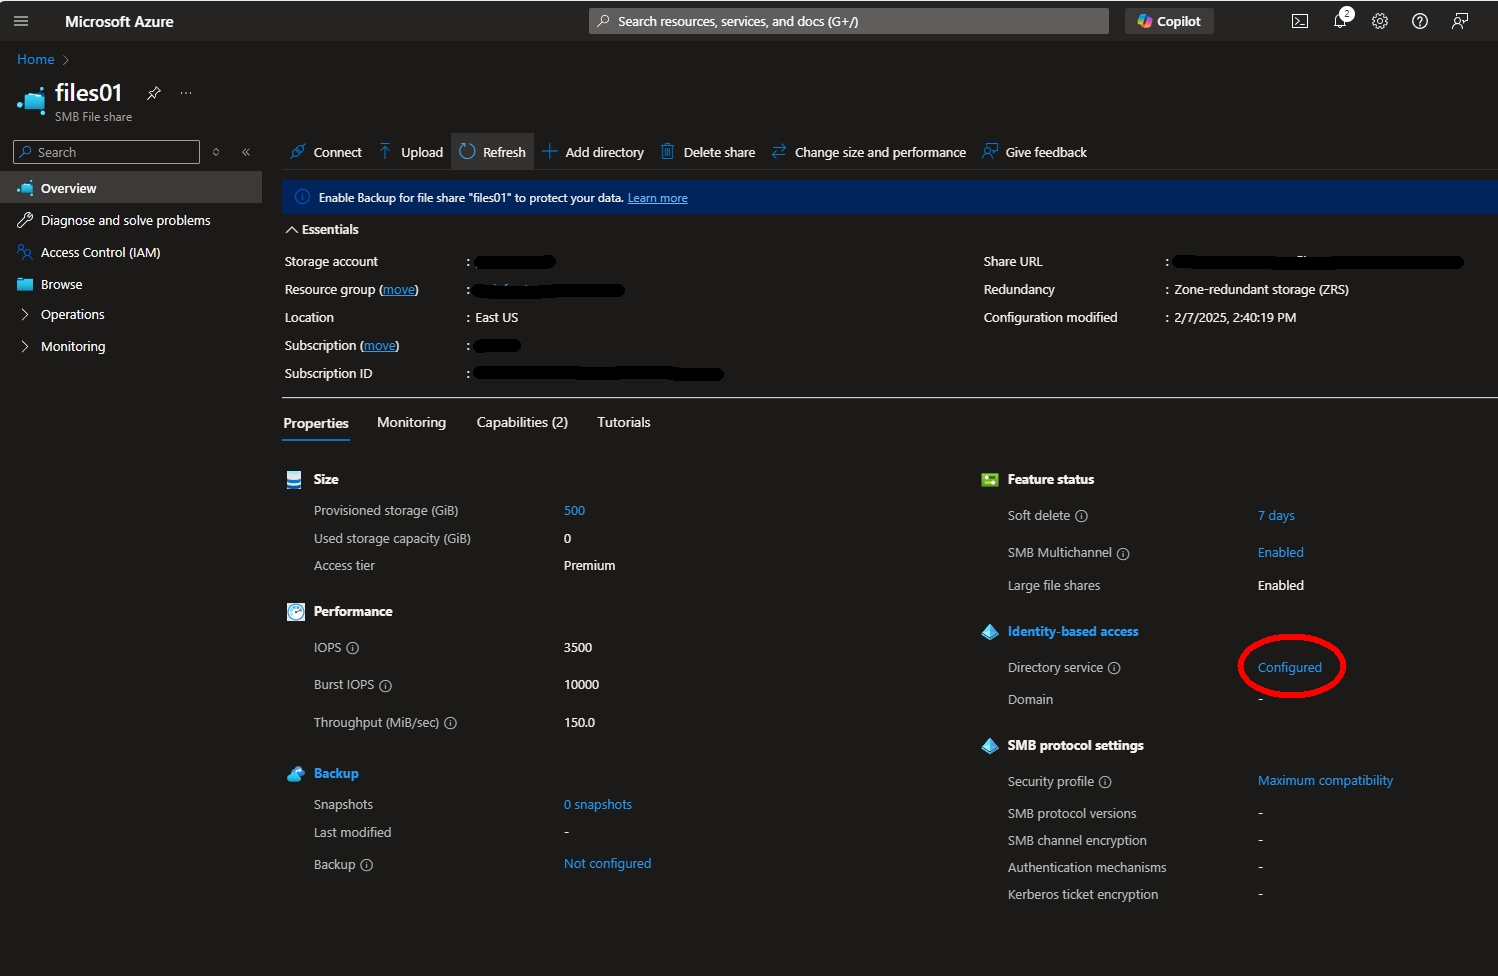Click Delete share in toolbar

point(708,152)
